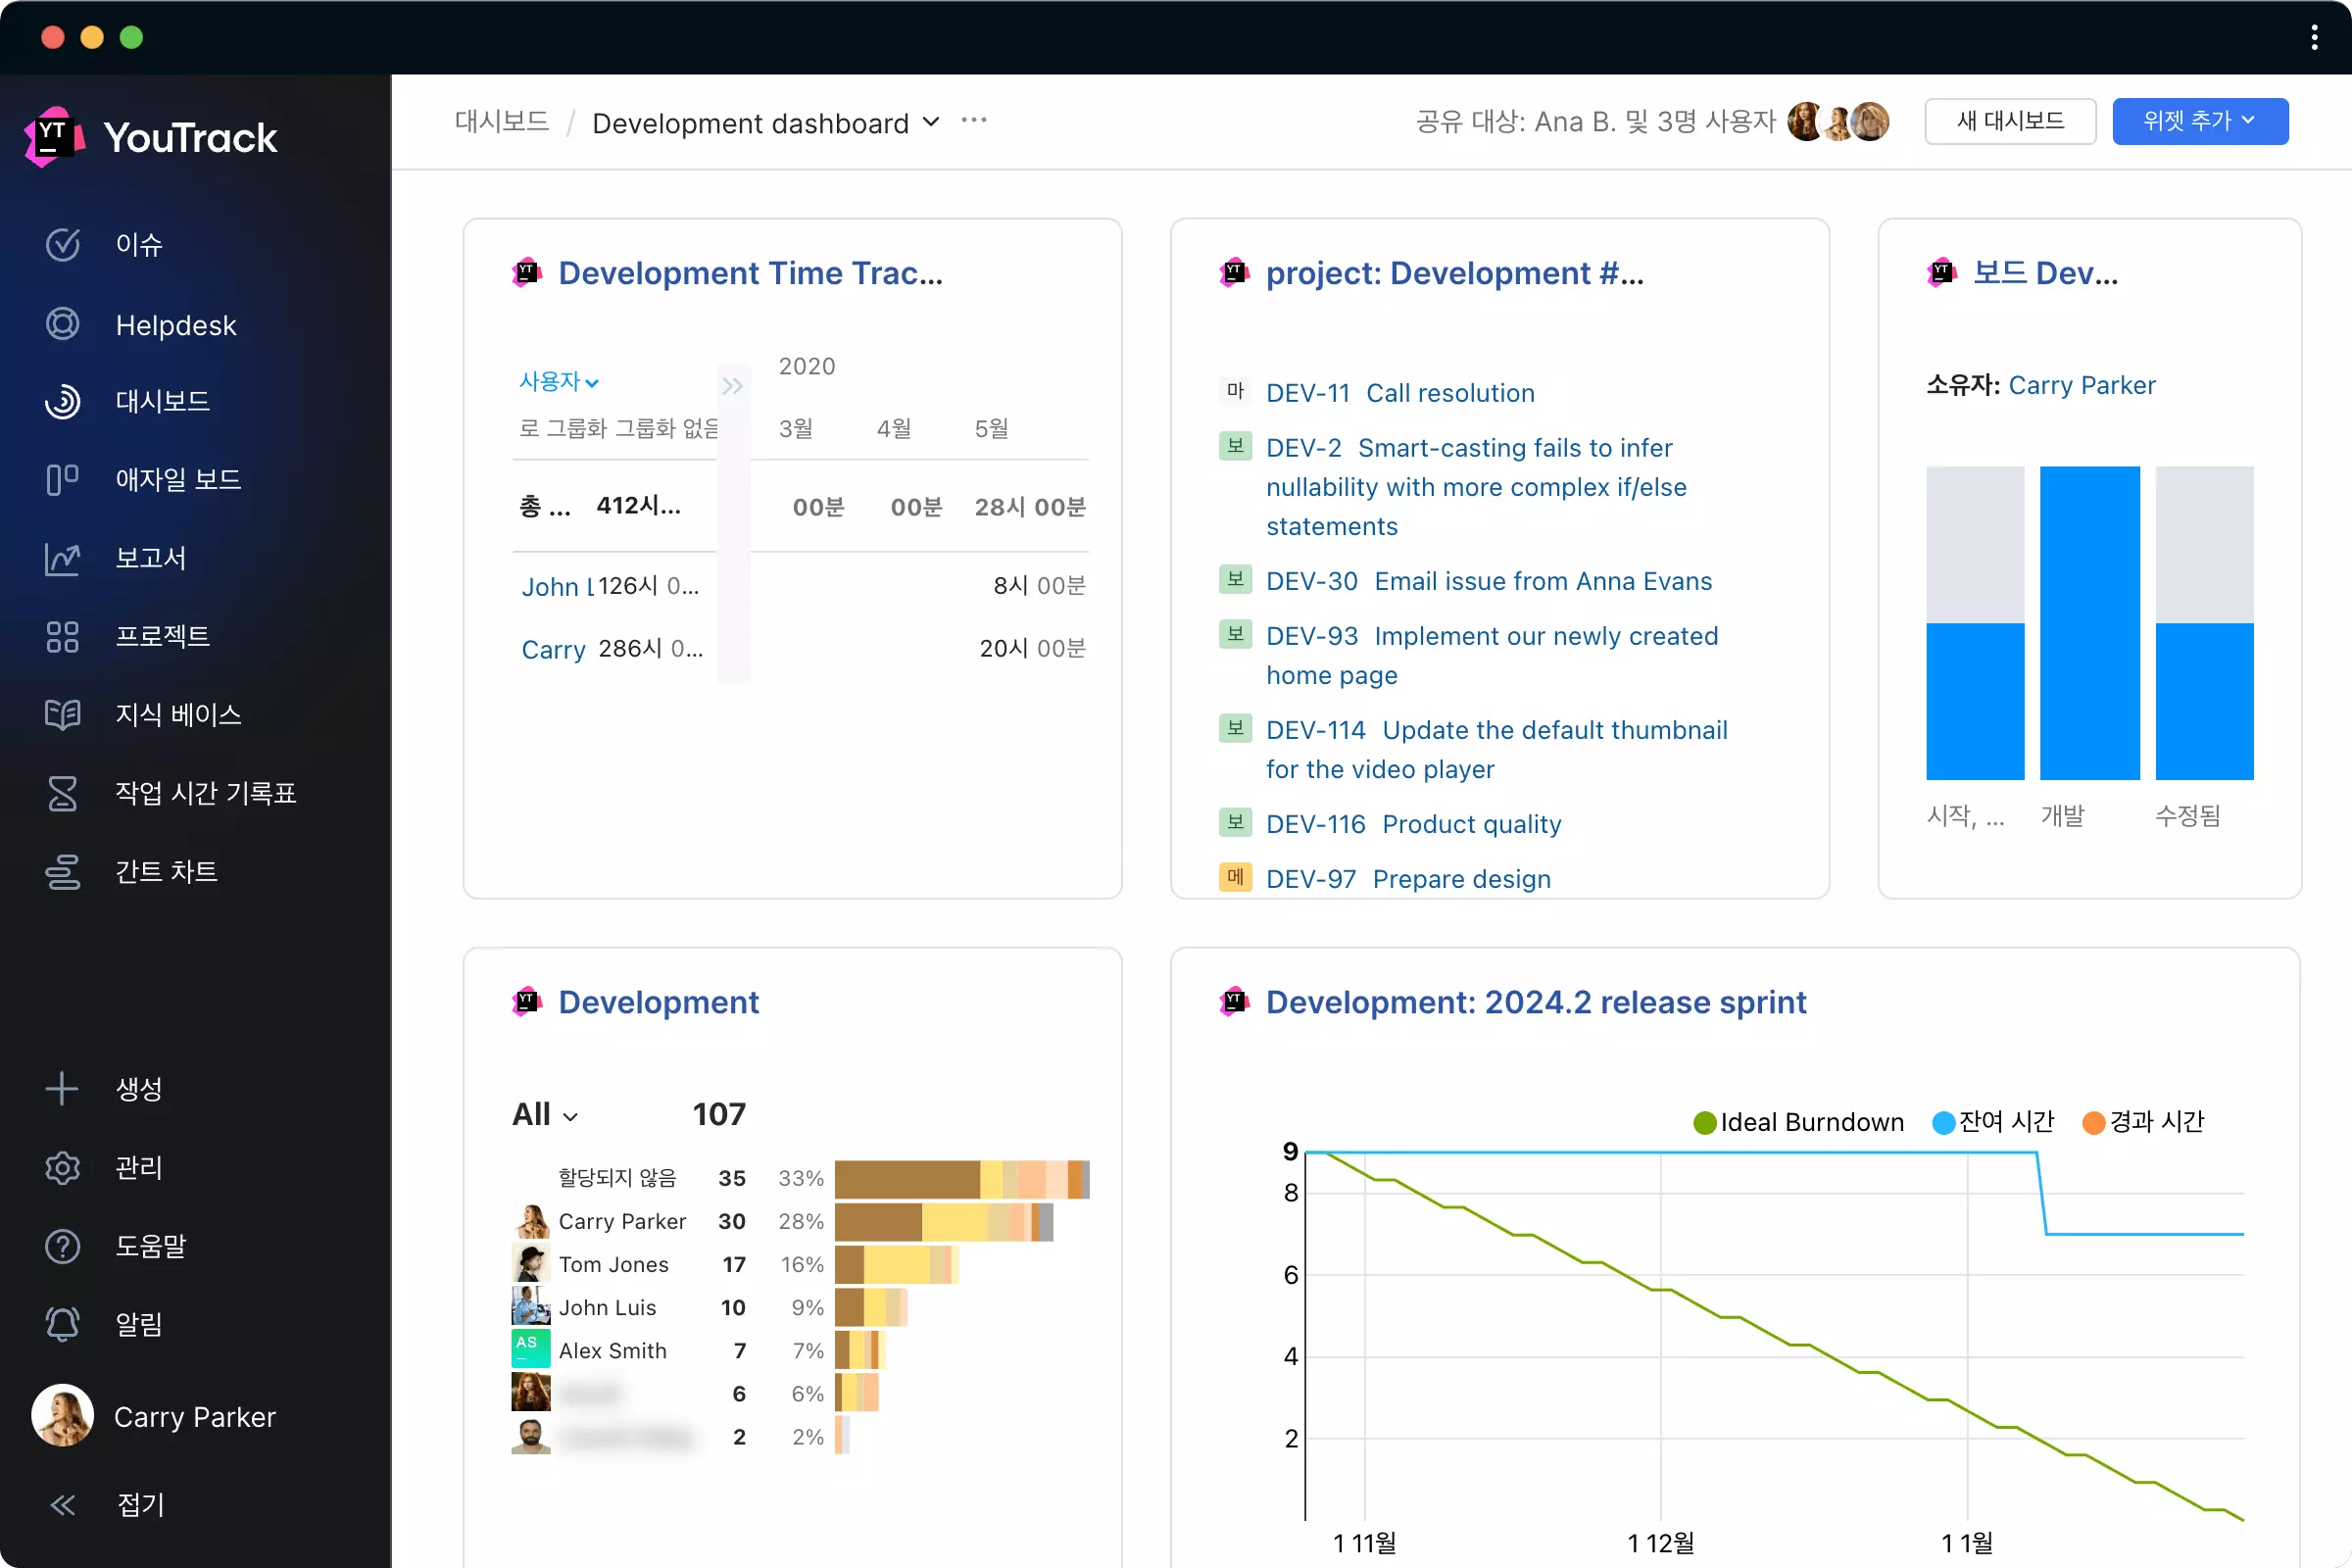The image size is (2352, 1568).
Task: Toggle the 알림 bell icon
Action: 61,1323
